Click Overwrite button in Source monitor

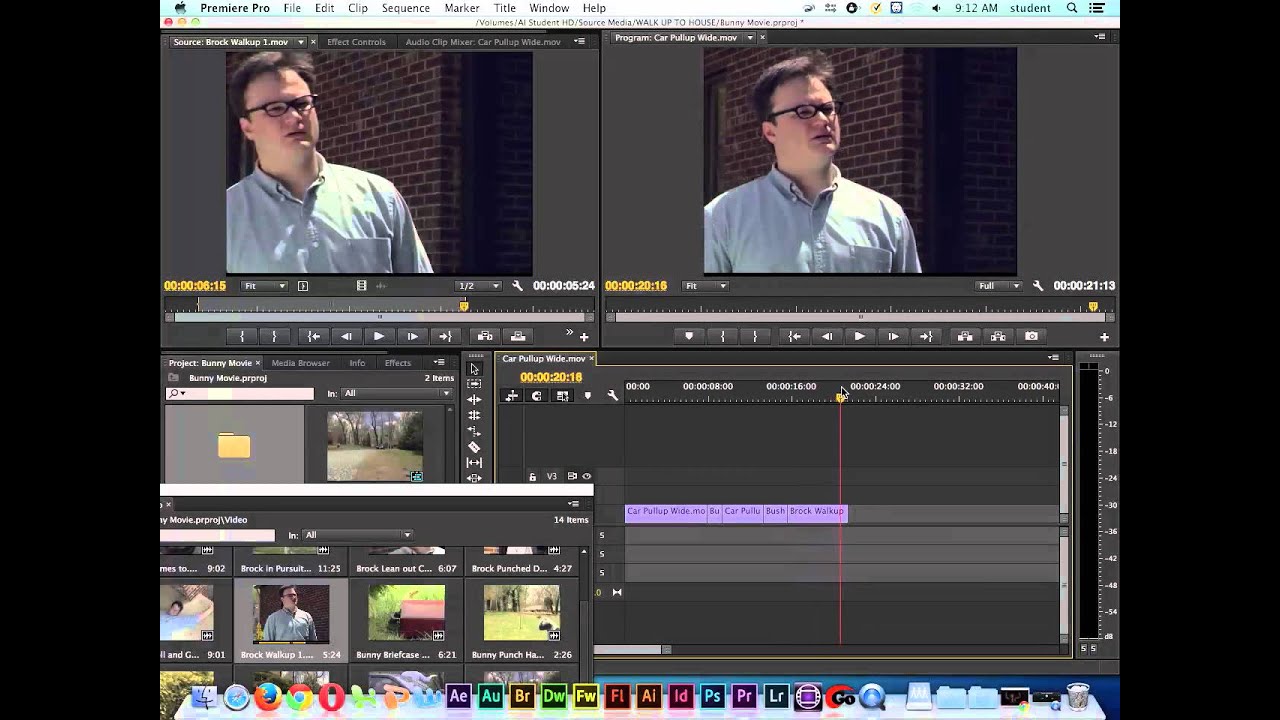(518, 337)
